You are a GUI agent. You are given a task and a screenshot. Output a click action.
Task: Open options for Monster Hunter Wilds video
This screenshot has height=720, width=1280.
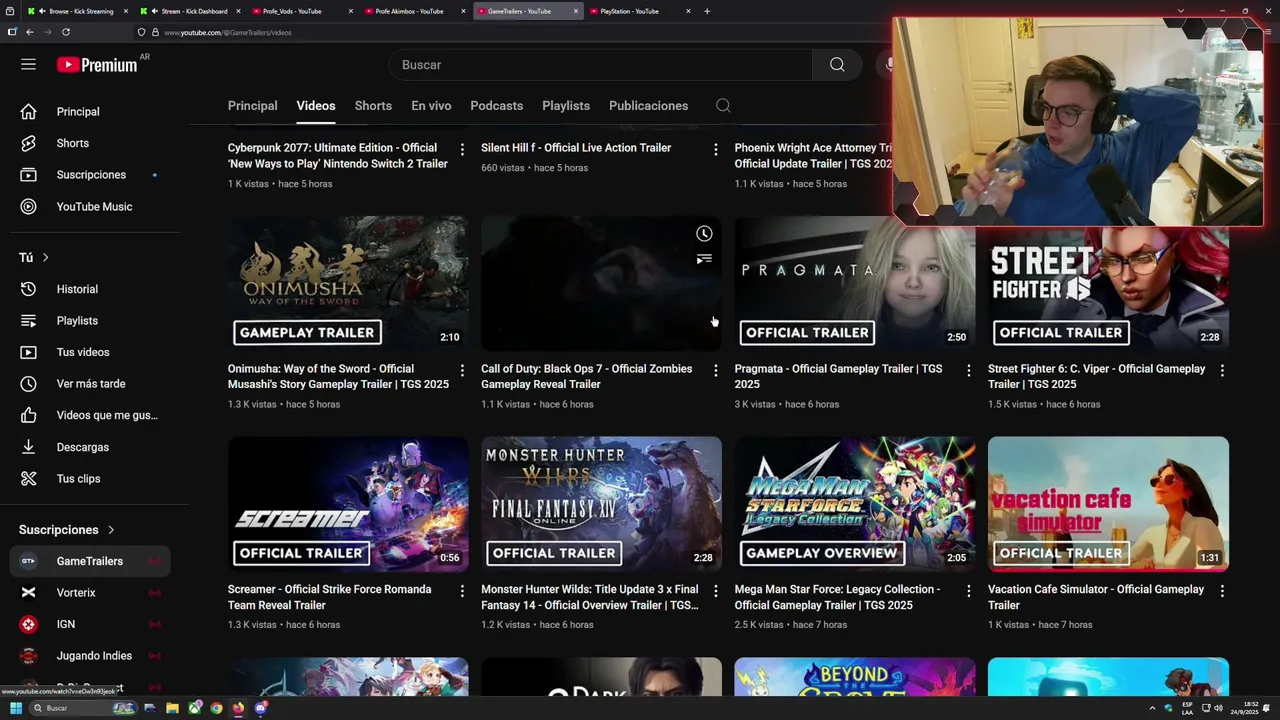click(x=715, y=591)
